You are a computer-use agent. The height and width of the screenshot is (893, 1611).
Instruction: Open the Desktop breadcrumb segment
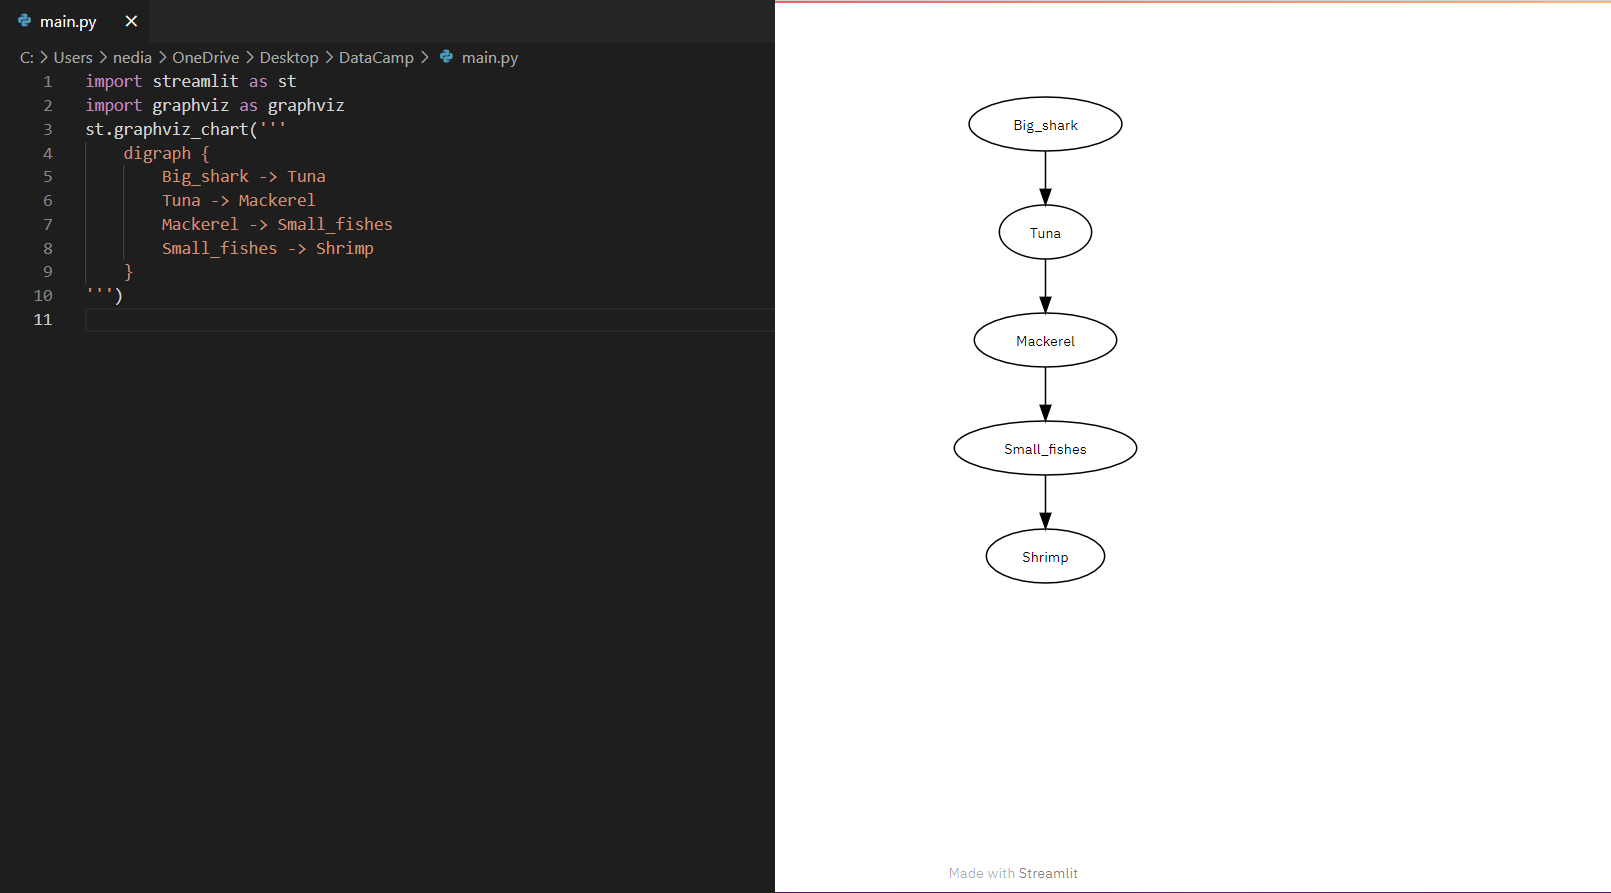click(x=289, y=58)
